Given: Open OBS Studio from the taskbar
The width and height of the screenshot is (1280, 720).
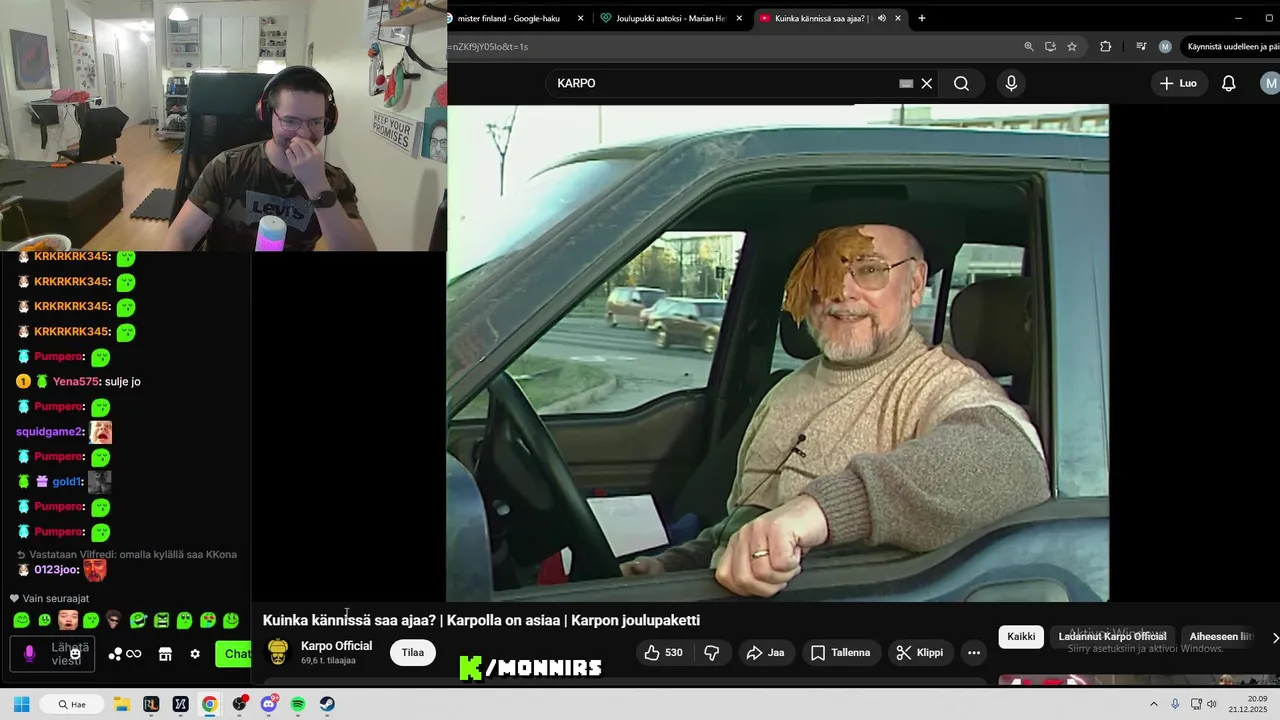Looking at the screenshot, I should (239, 704).
